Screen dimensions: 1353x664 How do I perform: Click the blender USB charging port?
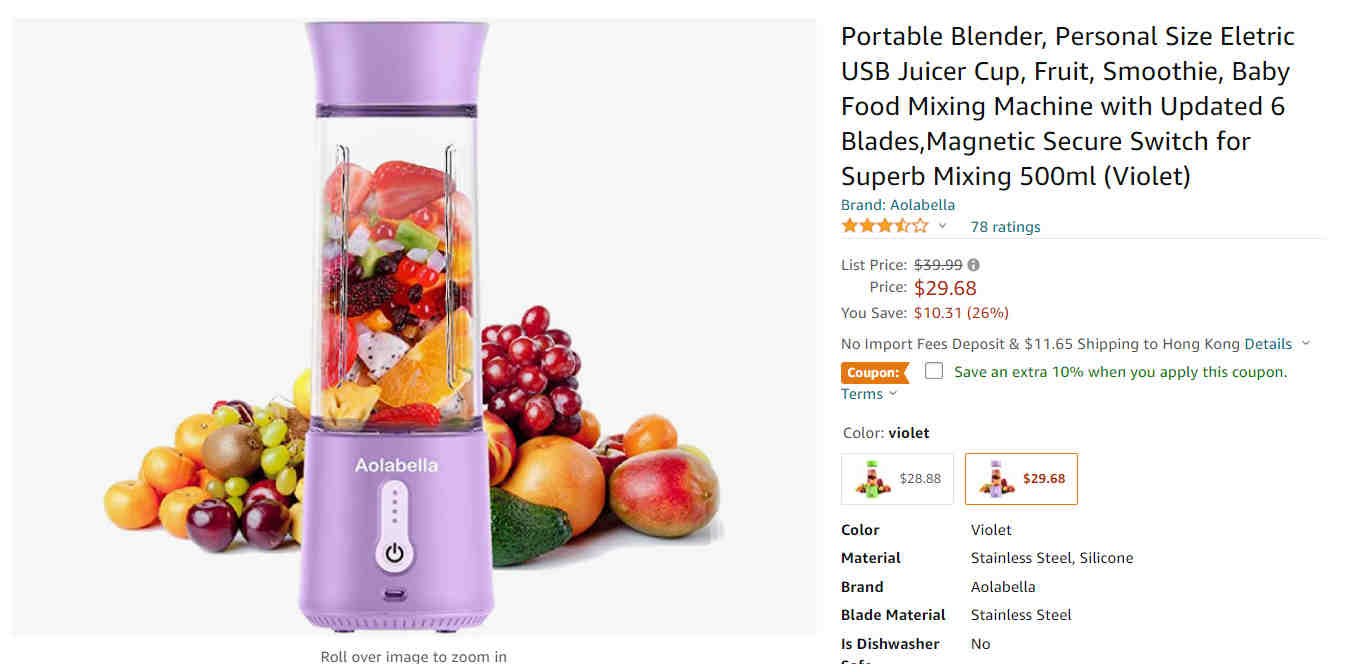coord(395,593)
